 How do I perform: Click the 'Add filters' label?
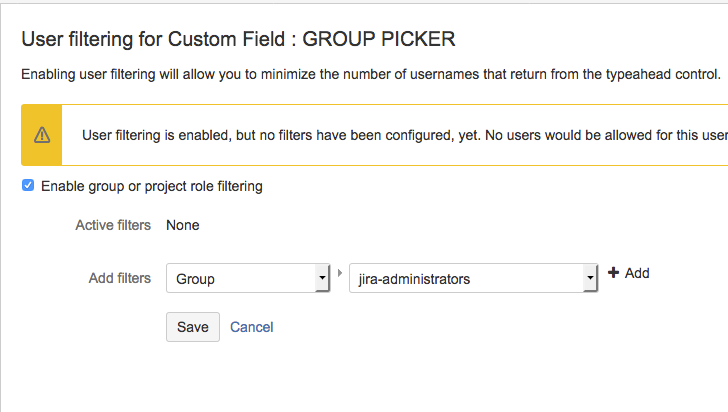[120, 278]
